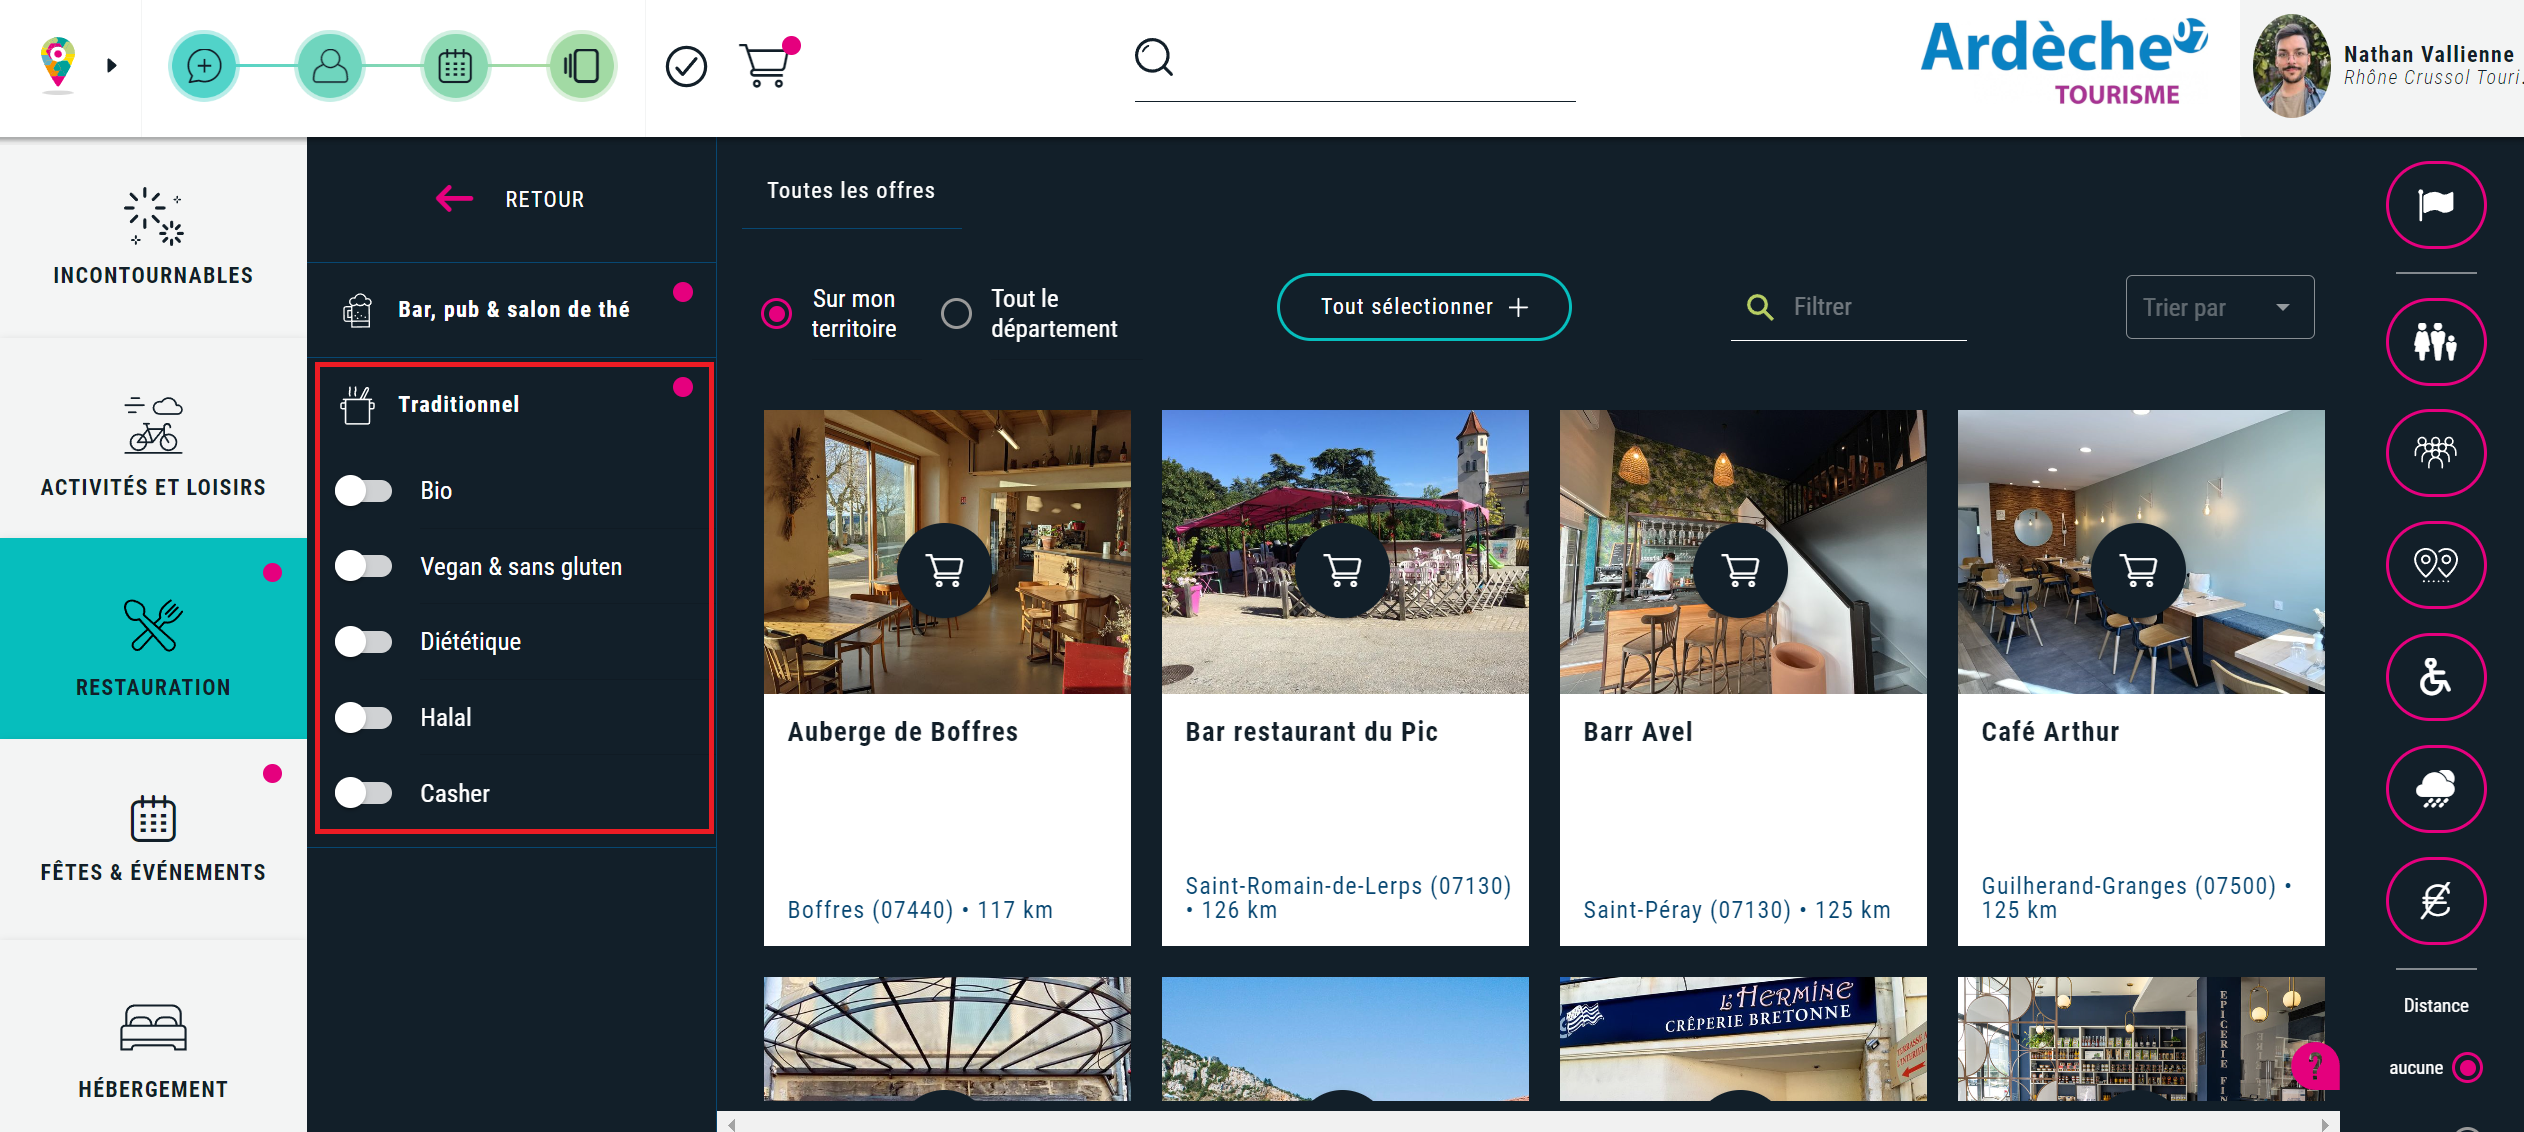
Task: Select the family filter icon
Action: click(2437, 341)
